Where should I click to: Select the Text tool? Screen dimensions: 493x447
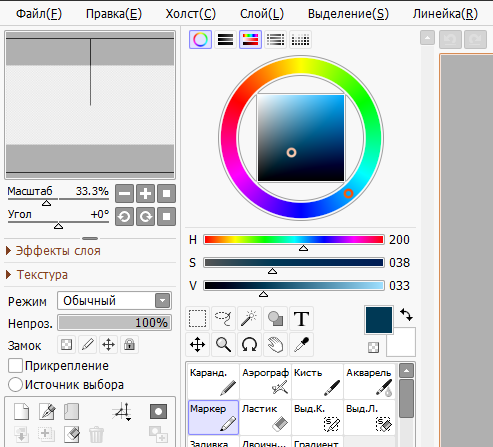point(301,318)
